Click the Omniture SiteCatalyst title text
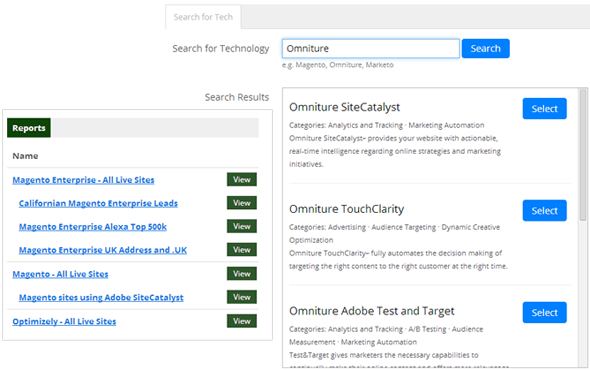 344,107
